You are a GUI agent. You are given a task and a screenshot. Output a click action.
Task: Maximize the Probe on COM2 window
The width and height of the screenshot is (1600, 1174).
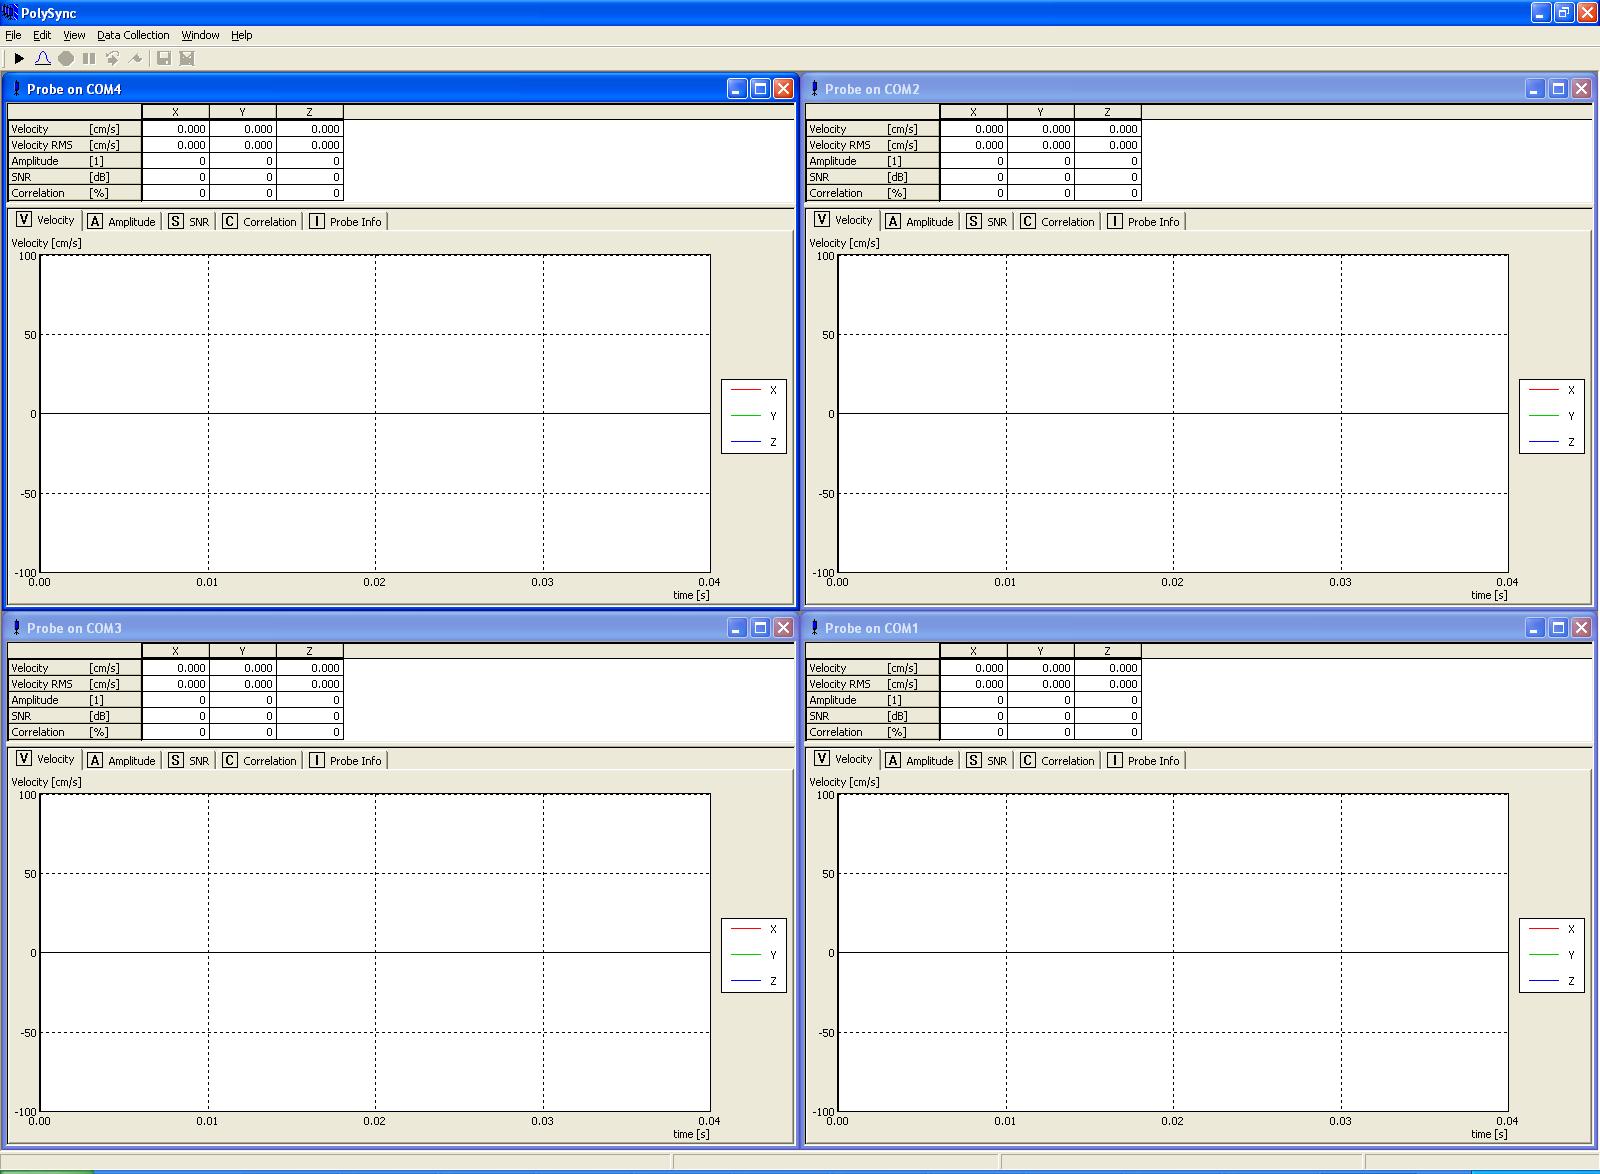click(x=1558, y=89)
